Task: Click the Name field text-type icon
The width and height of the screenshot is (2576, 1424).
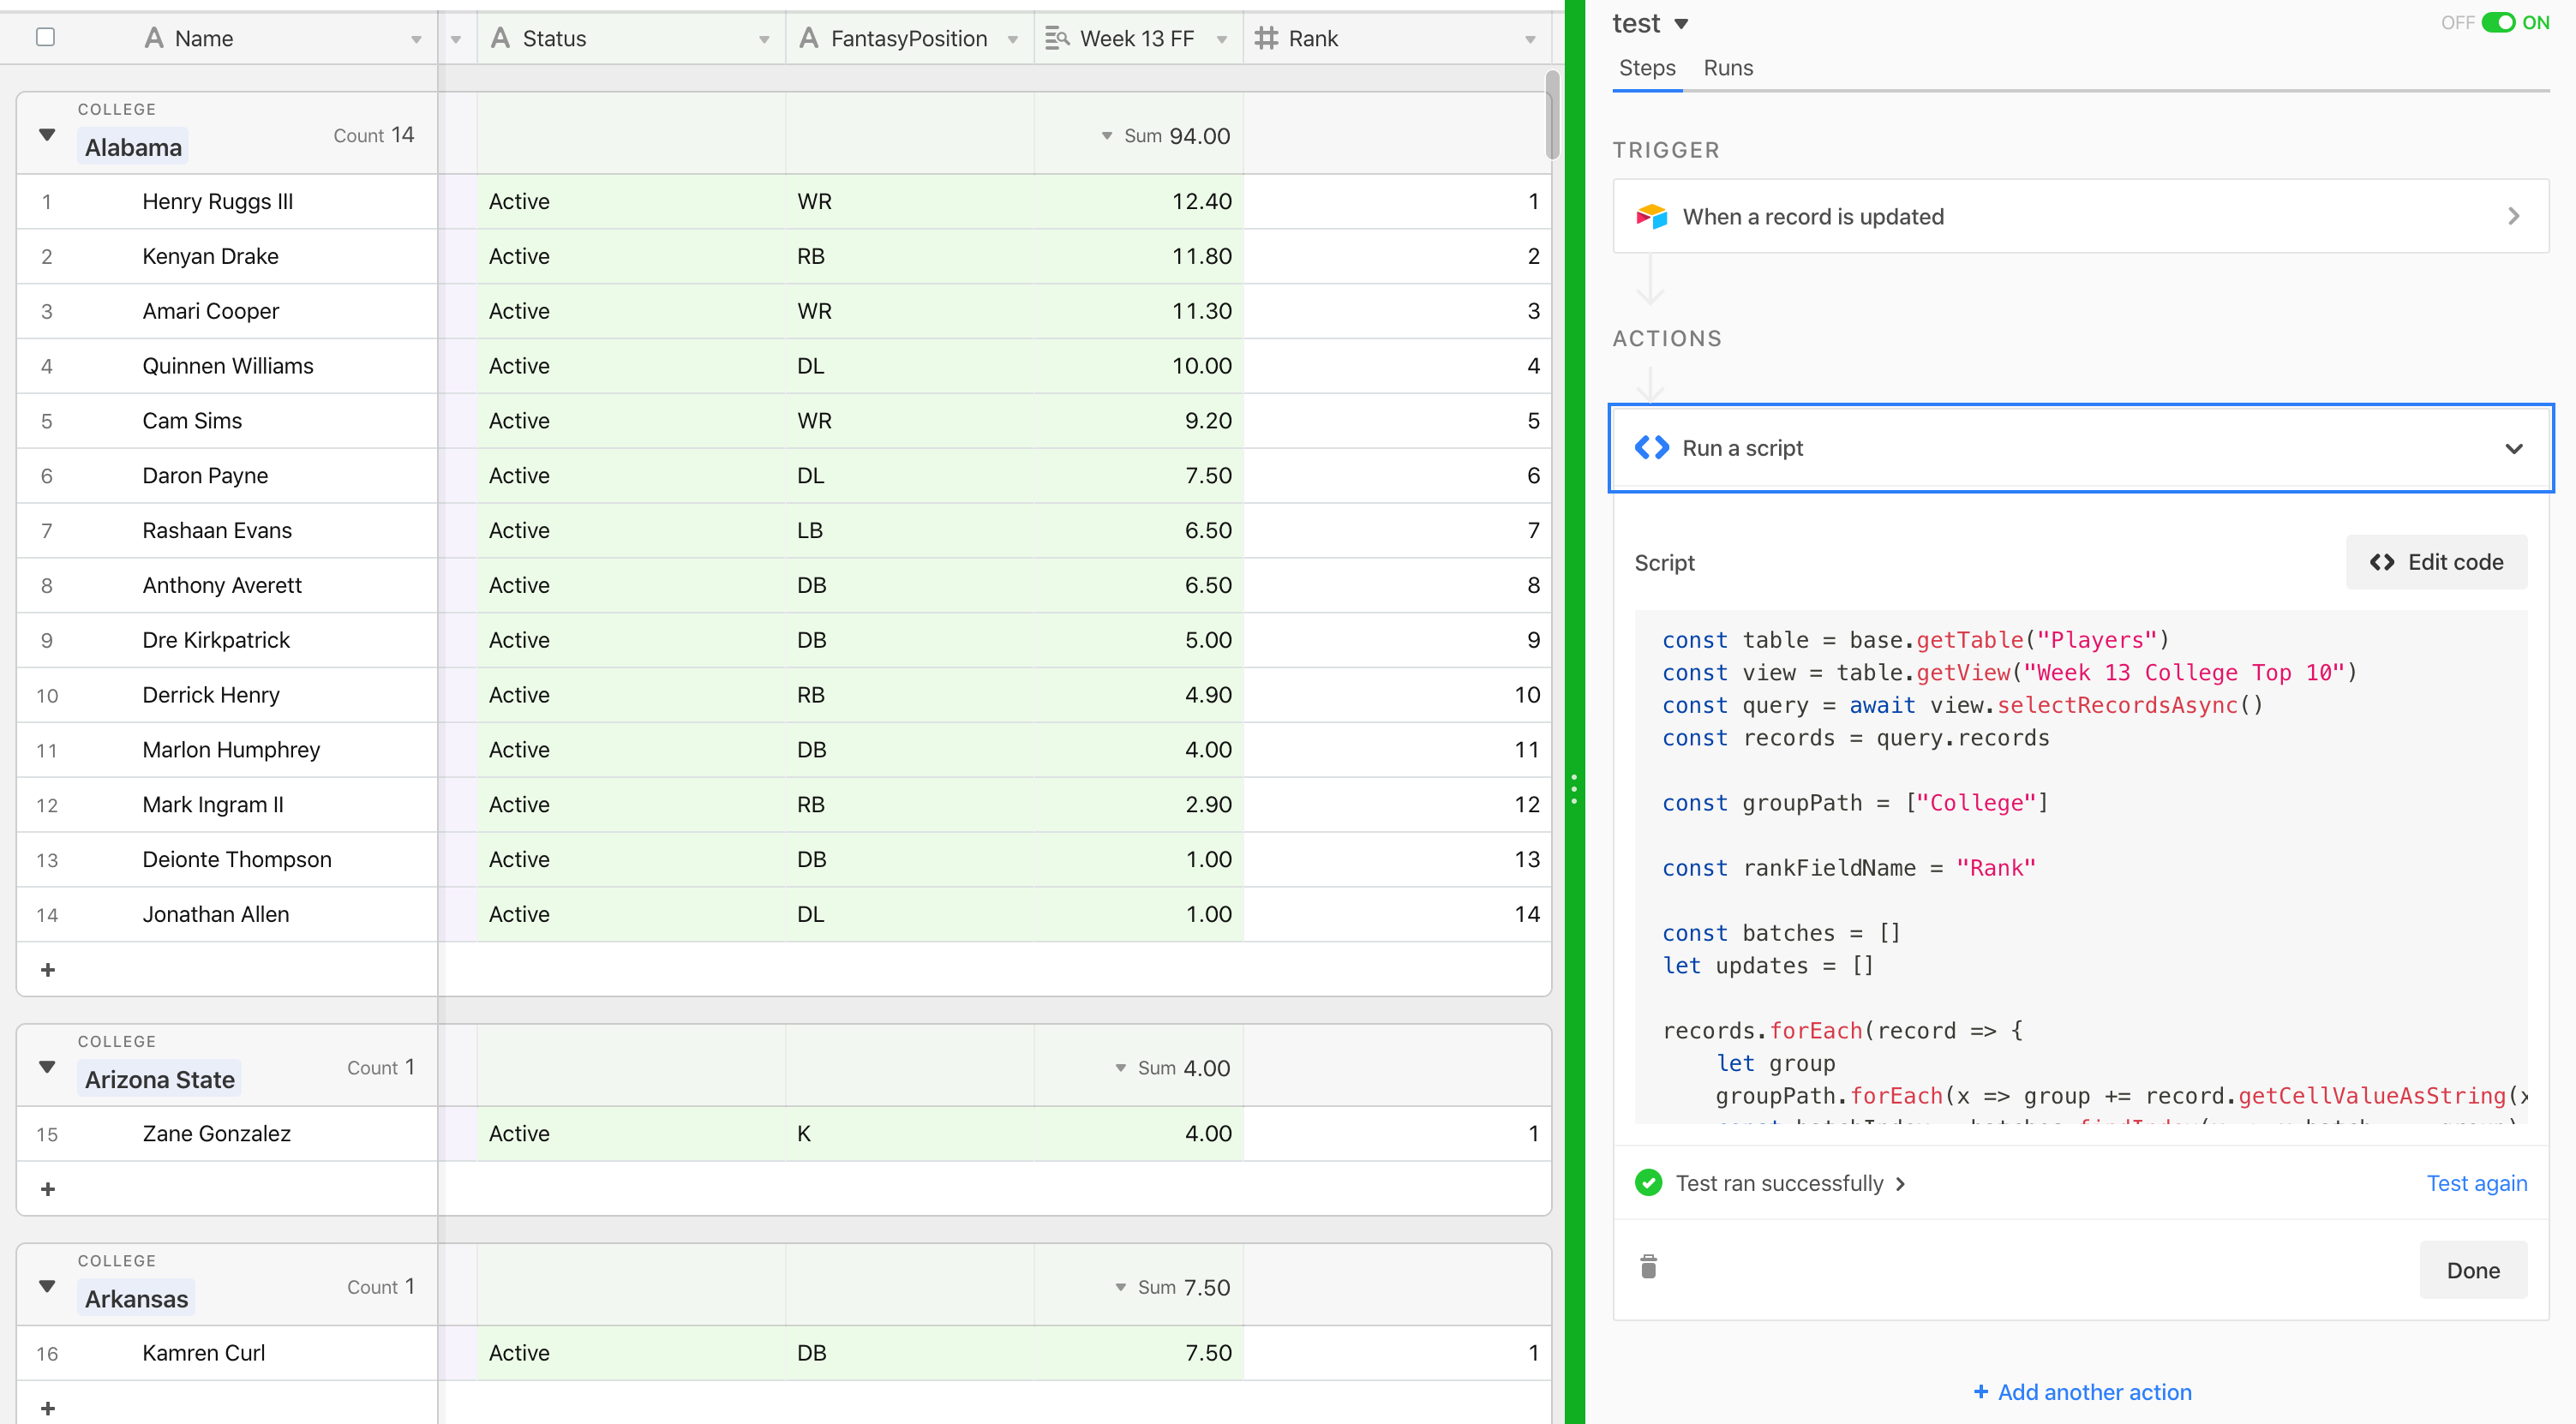Action: 154,38
